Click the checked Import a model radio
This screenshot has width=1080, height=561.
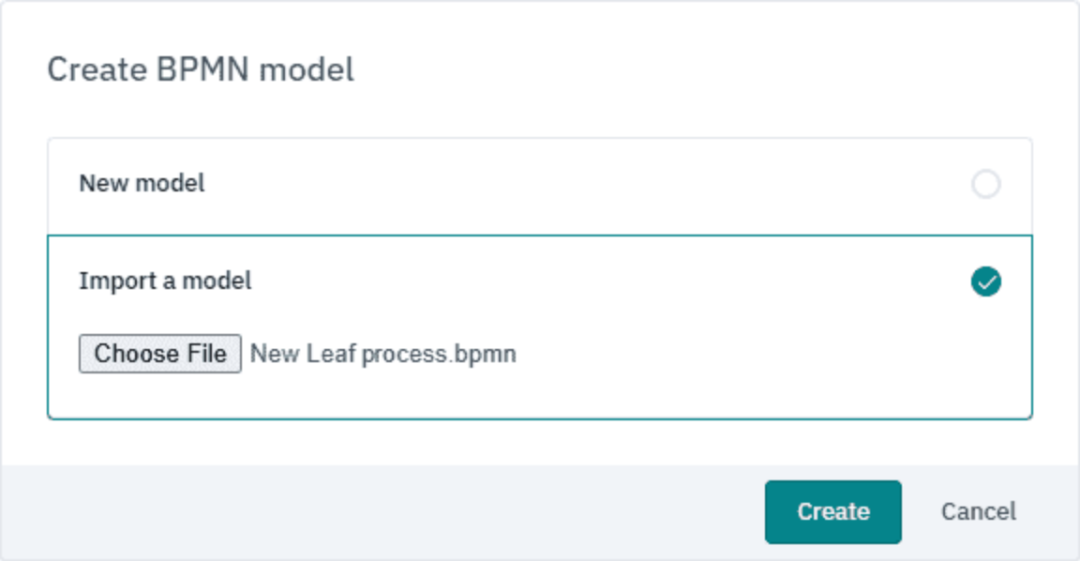986,281
